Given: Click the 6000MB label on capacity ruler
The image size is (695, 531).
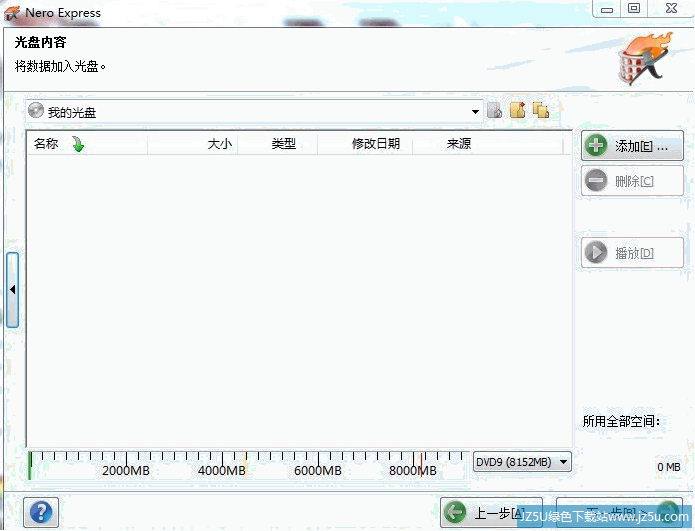Looking at the screenshot, I should (x=318, y=470).
